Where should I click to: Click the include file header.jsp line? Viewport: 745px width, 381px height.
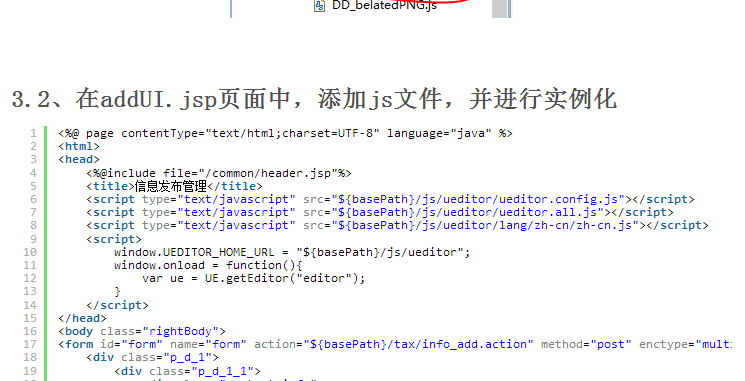click(219, 173)
